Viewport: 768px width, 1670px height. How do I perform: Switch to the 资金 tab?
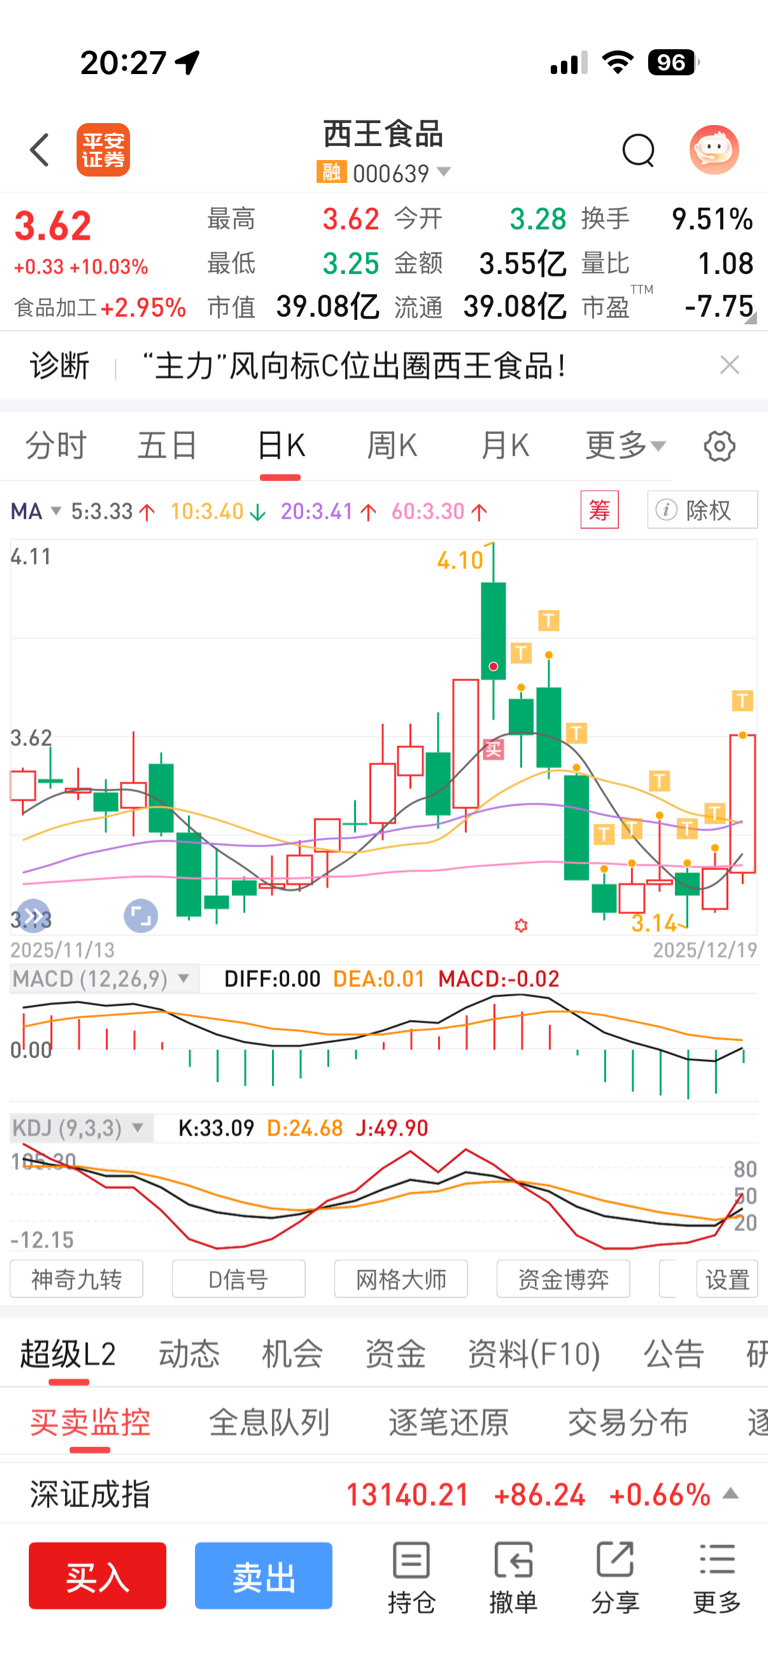tap(395, 1354)
